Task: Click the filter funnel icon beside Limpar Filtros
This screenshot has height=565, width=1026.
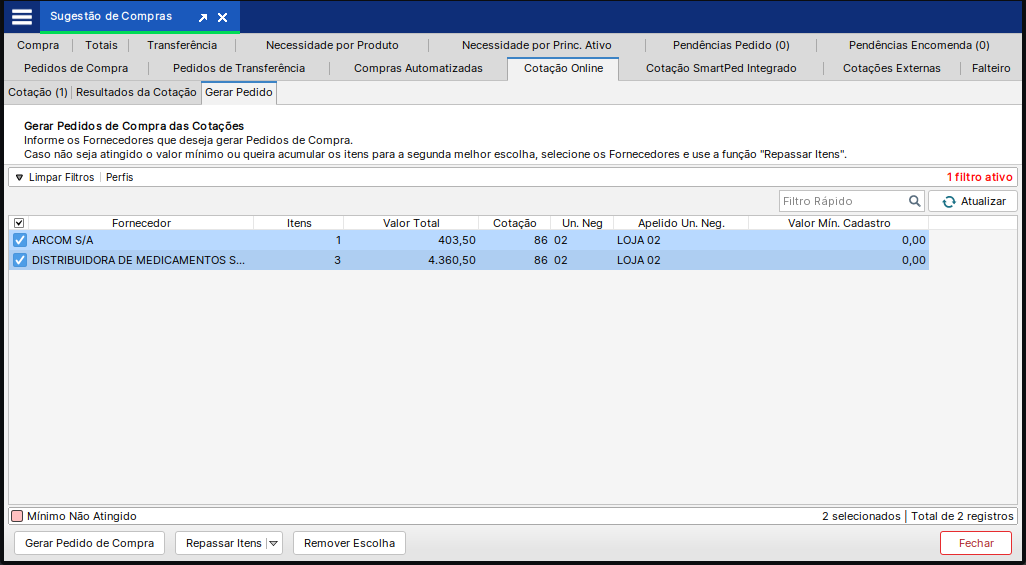Action: 19,177
